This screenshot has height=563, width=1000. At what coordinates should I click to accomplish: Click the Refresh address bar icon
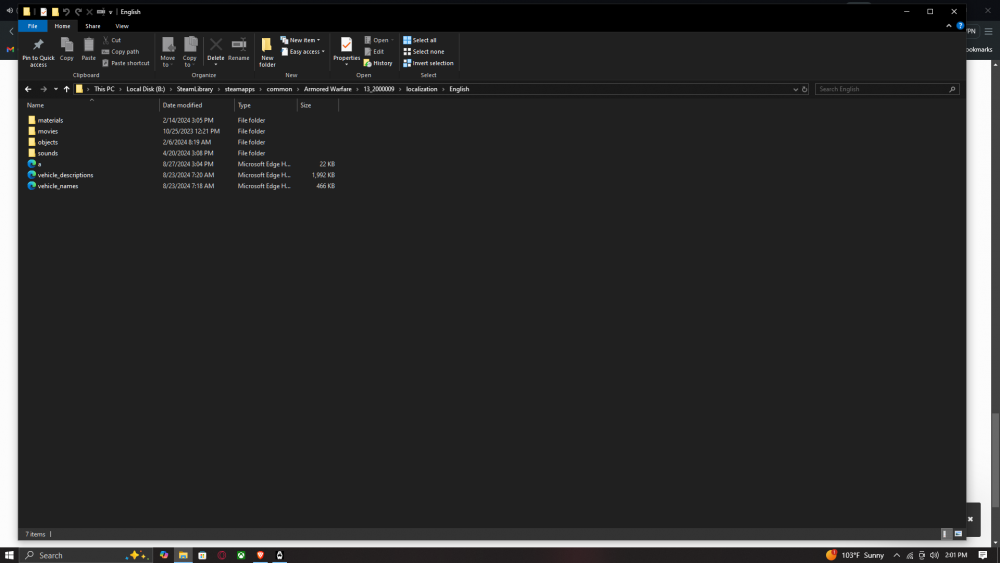(x=805, y=89)
